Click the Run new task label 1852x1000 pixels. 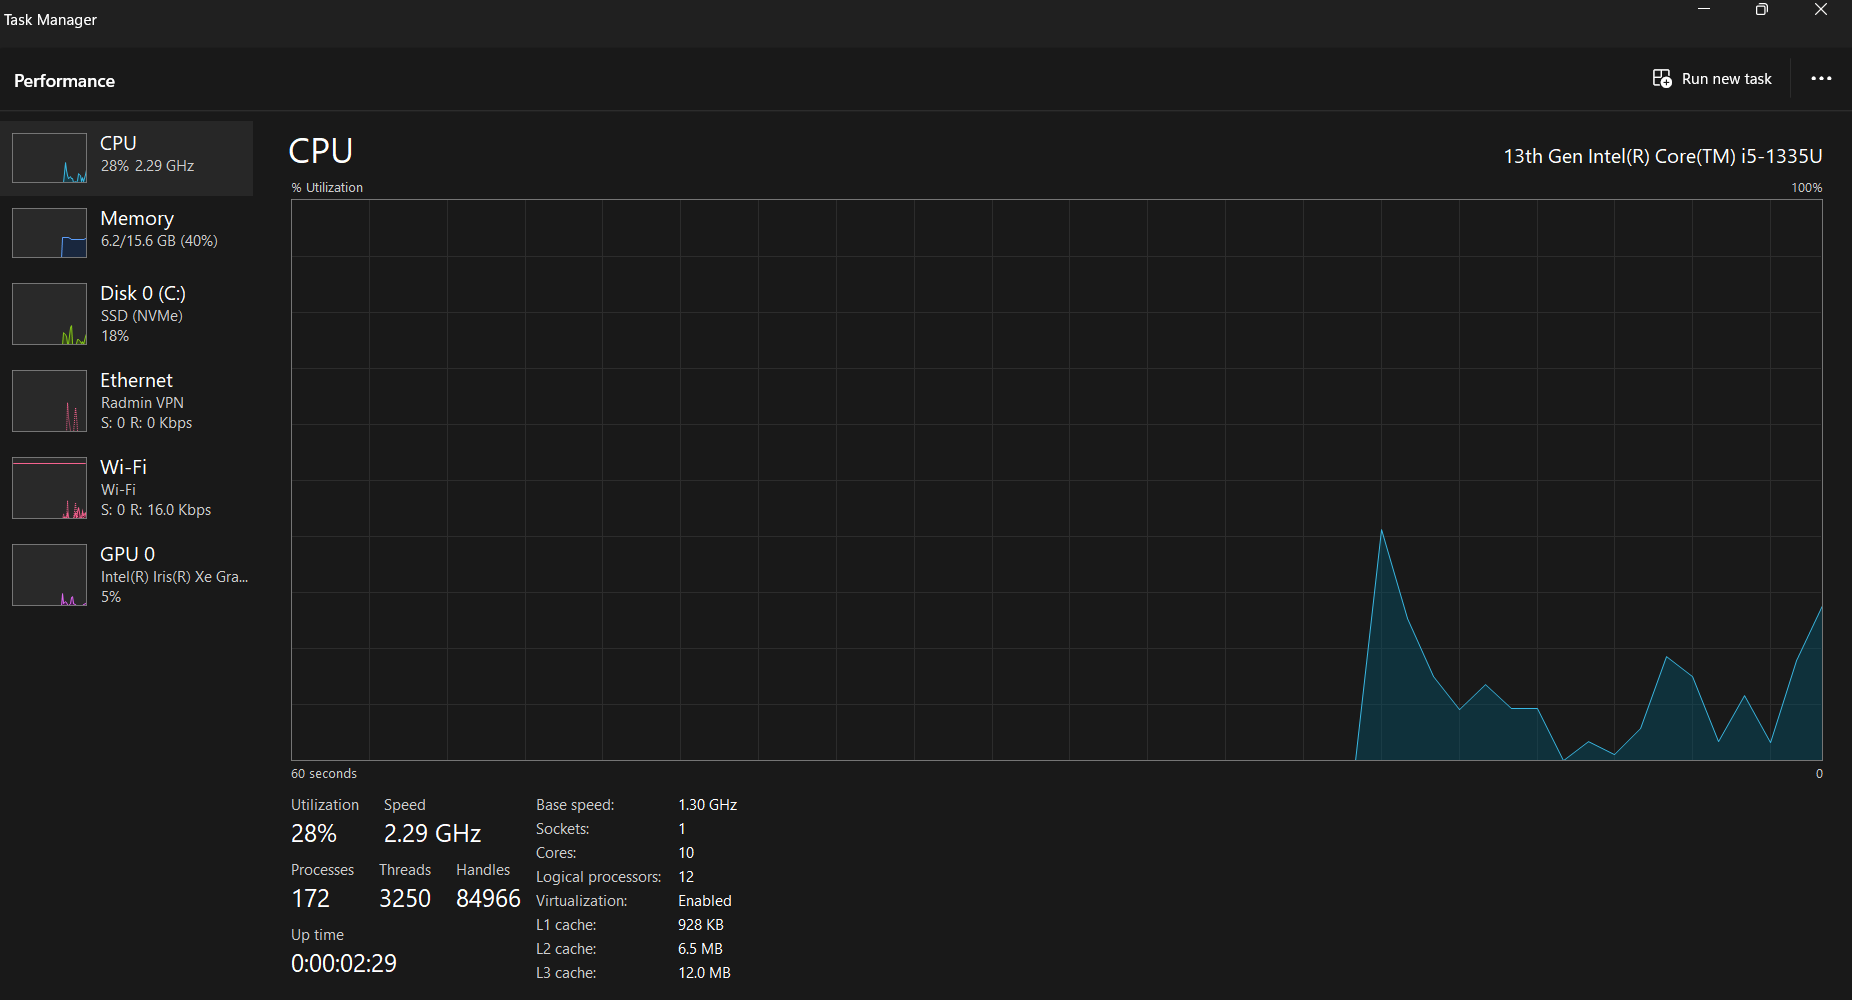click(1726, 79)
